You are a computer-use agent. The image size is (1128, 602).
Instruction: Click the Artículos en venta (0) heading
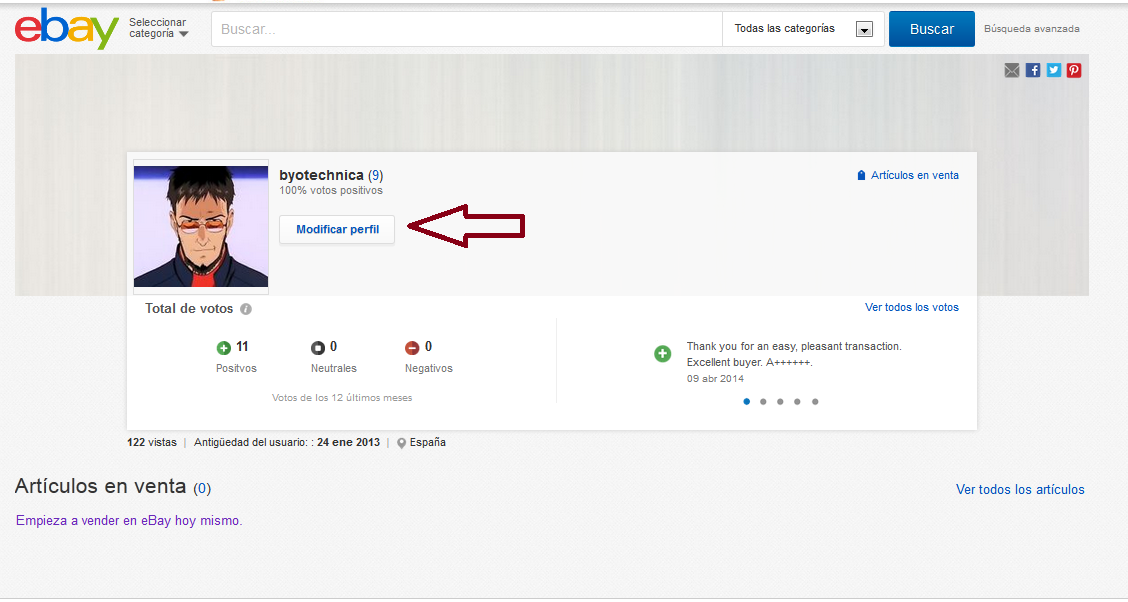pyautogui.click(x=113, y=487)
